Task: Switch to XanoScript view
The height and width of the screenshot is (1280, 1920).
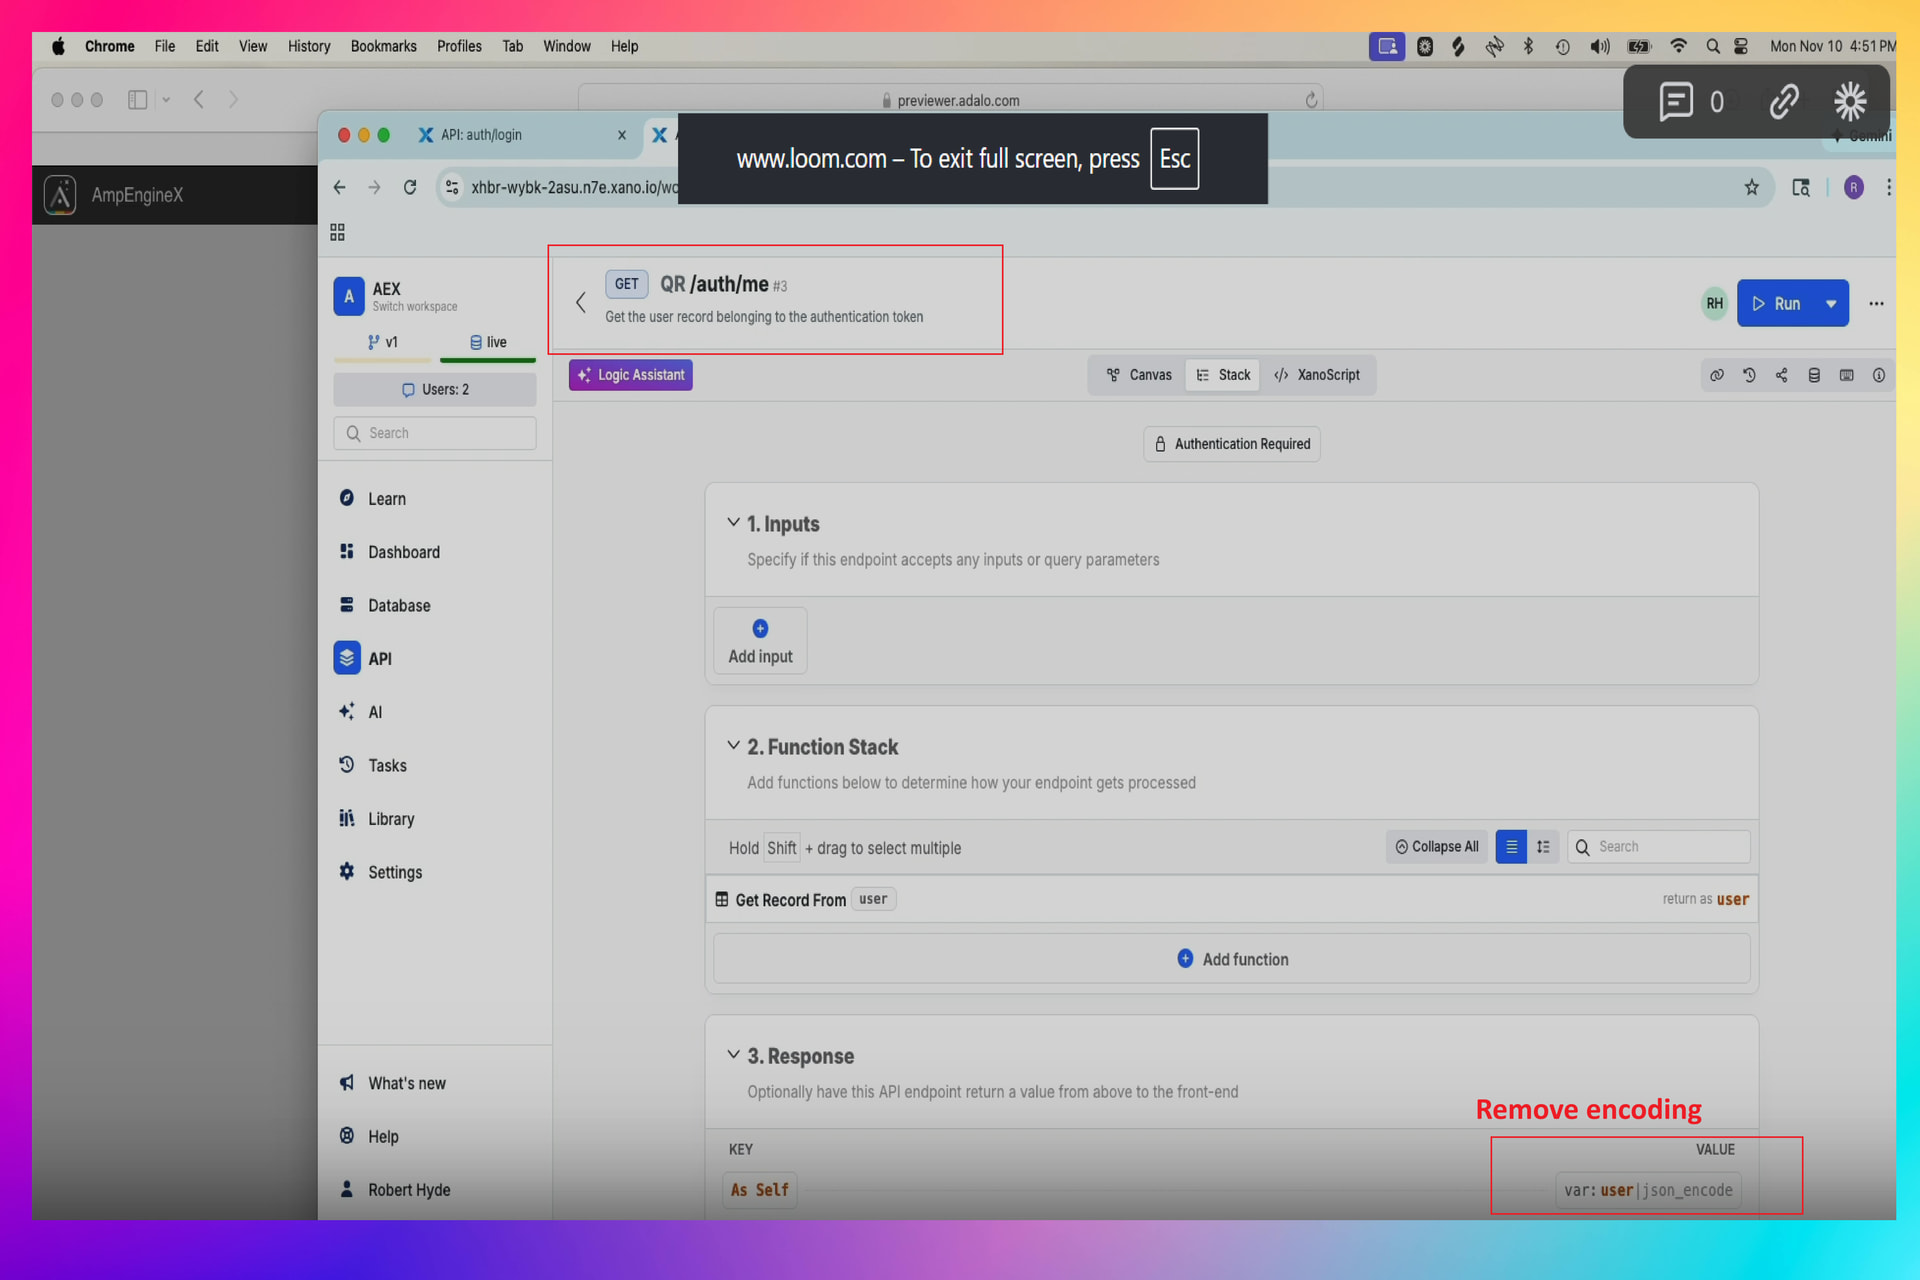Action: tap(1317, 375)
